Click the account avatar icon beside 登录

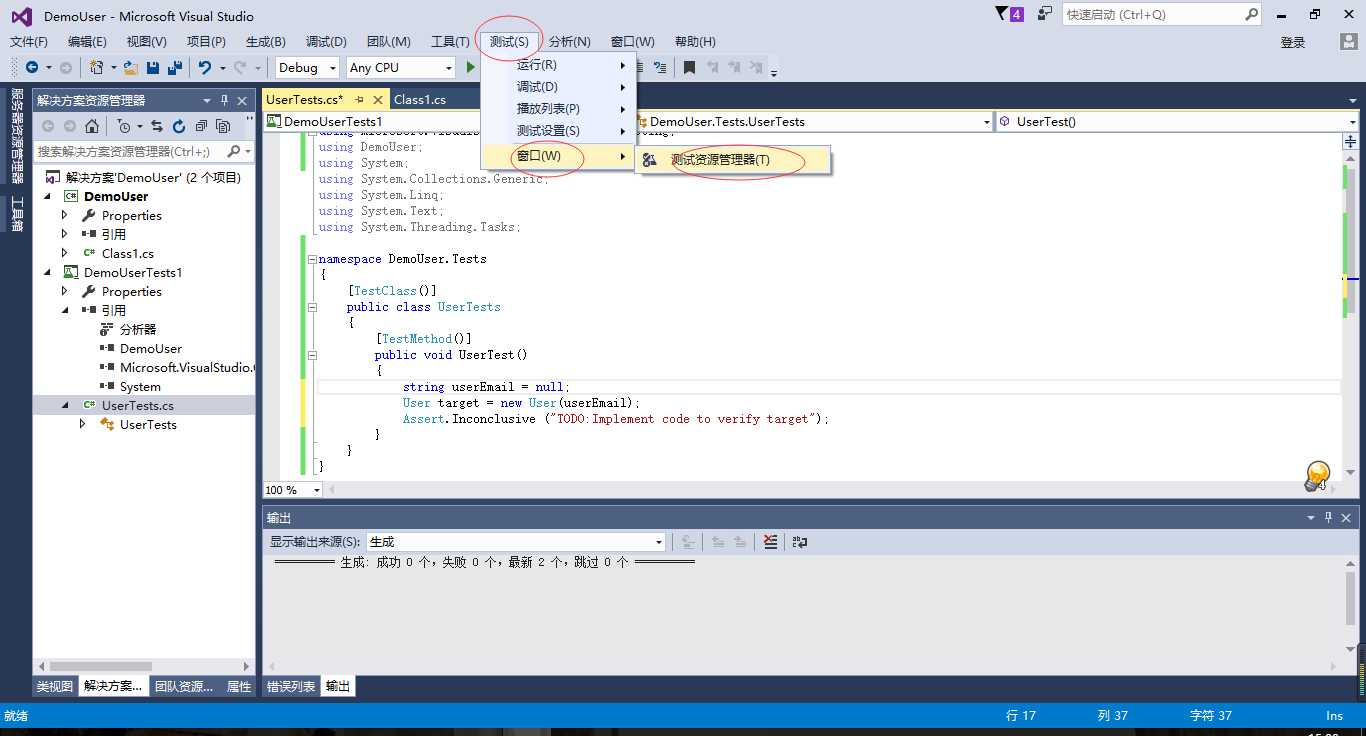click(x=1349, y=42)
